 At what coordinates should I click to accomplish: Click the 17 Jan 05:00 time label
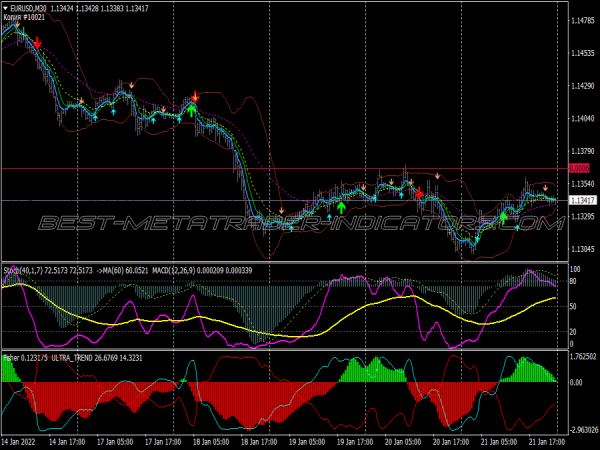click(115, 442)
